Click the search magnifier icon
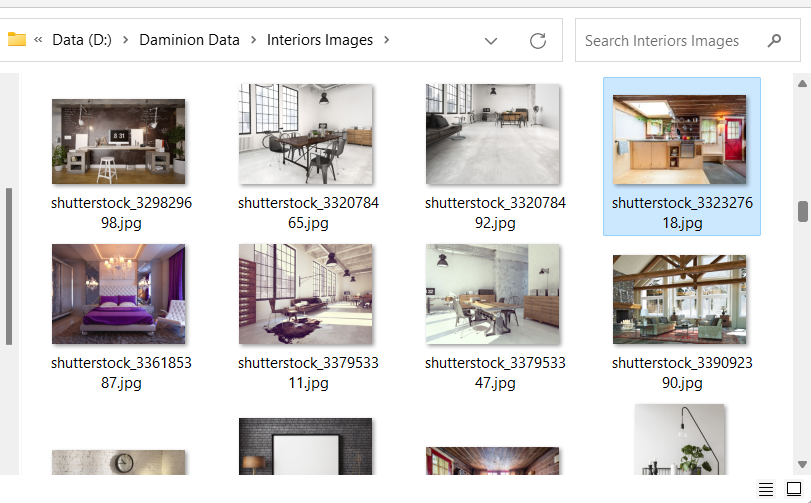Viewport: 811px width, 503px height. [x=774, y=41]
